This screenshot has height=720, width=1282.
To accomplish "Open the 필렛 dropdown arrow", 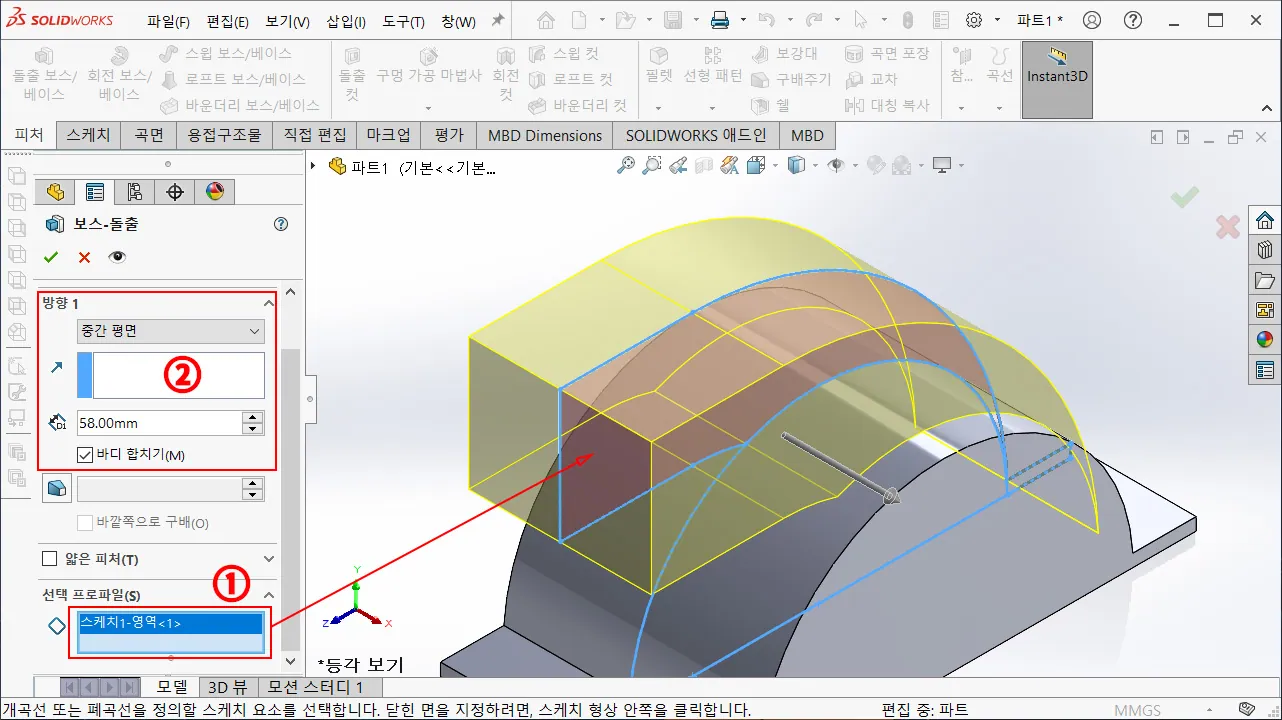I will click(659, 108).
